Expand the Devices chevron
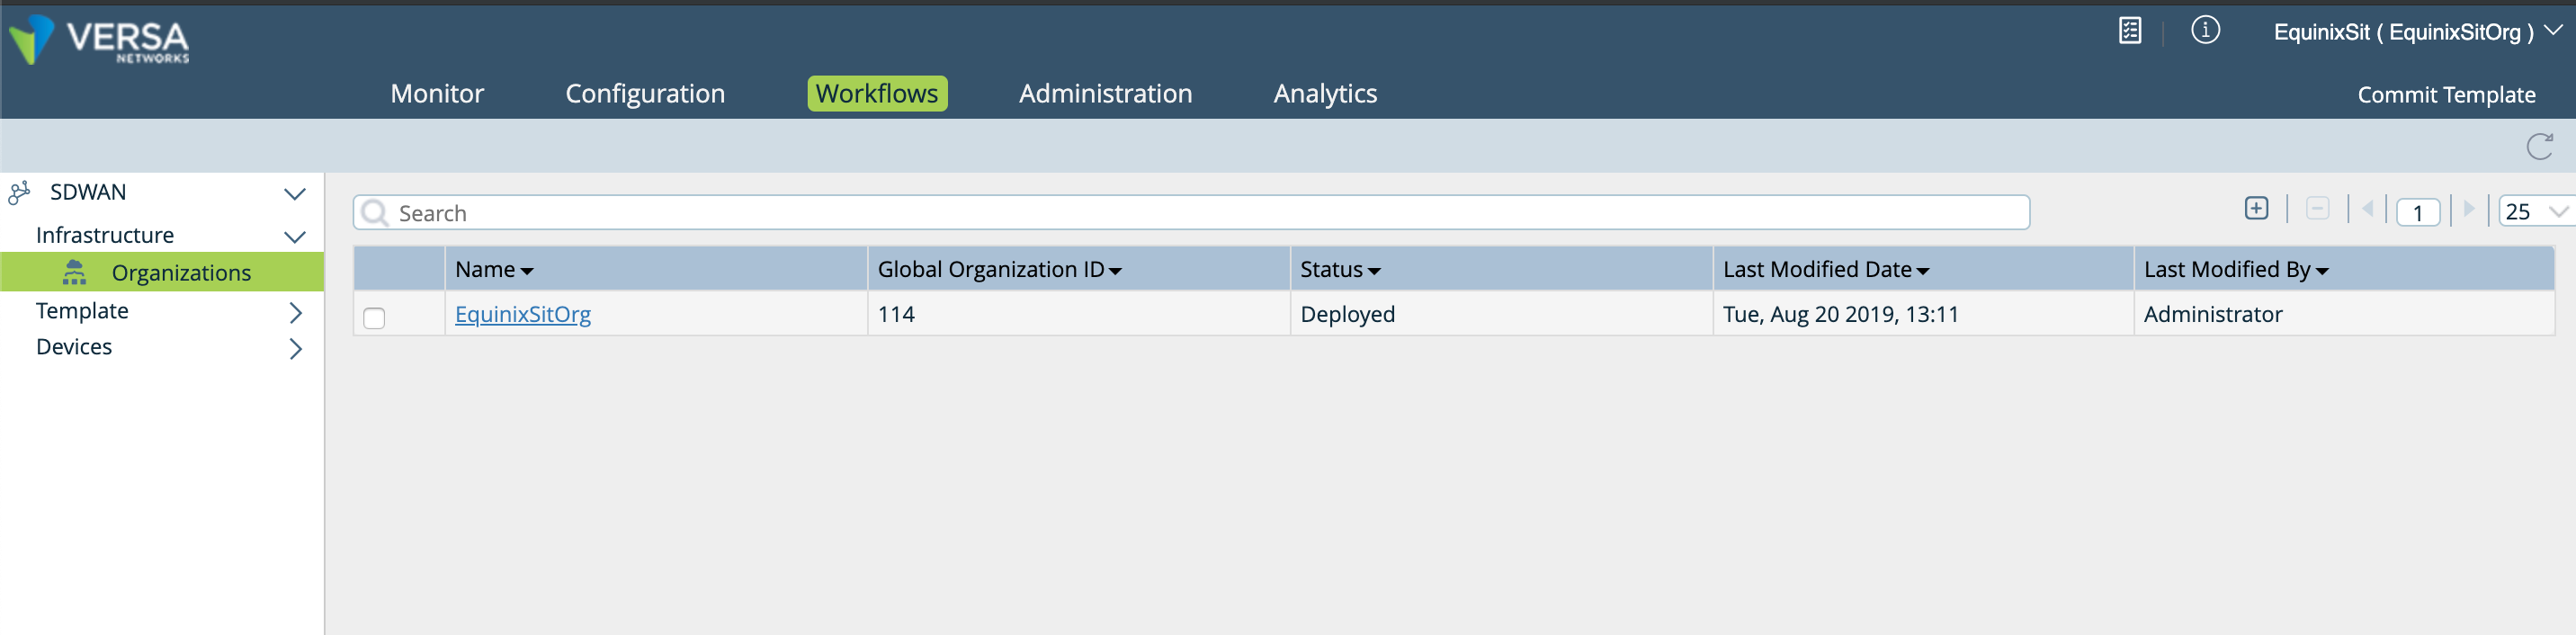 pos(295,348)
